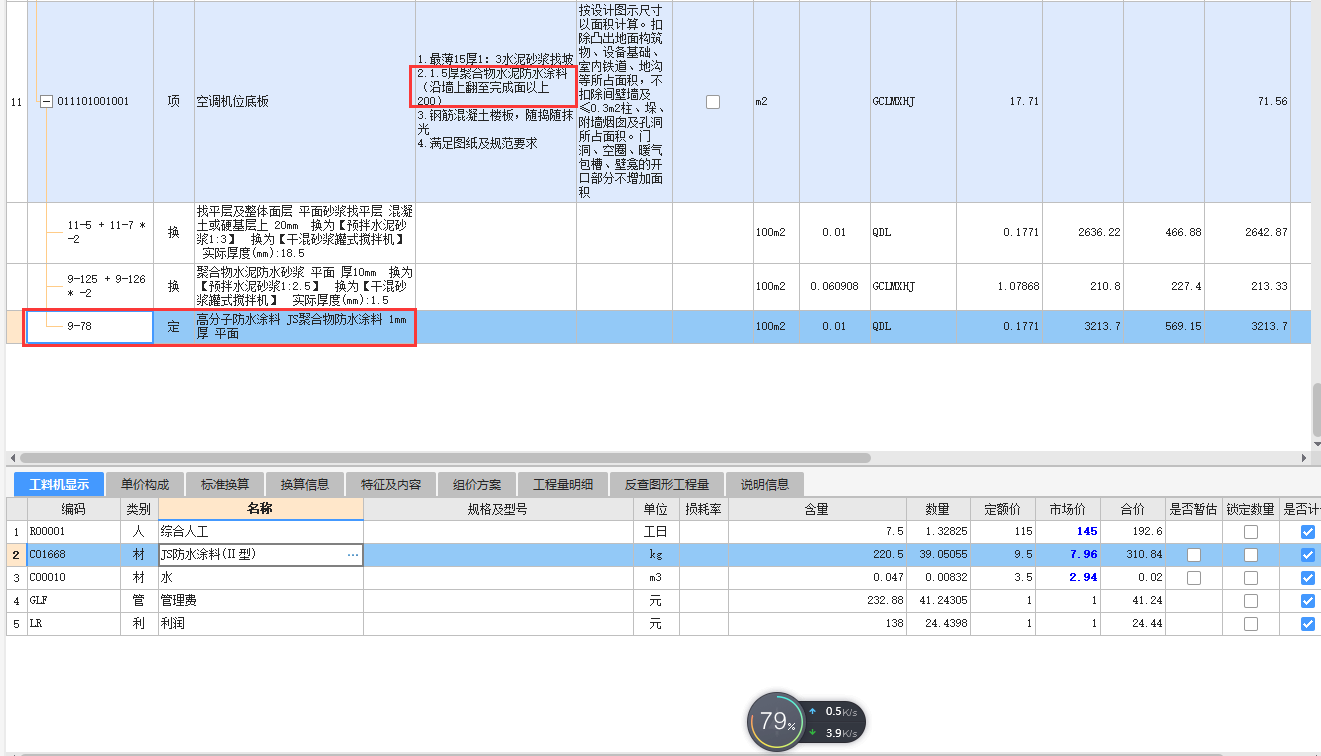Image resolution: width=1321 pixels, height=756 pixels.
Task: Open the 组价方案 tab
Action: click(x=476, y=485)
